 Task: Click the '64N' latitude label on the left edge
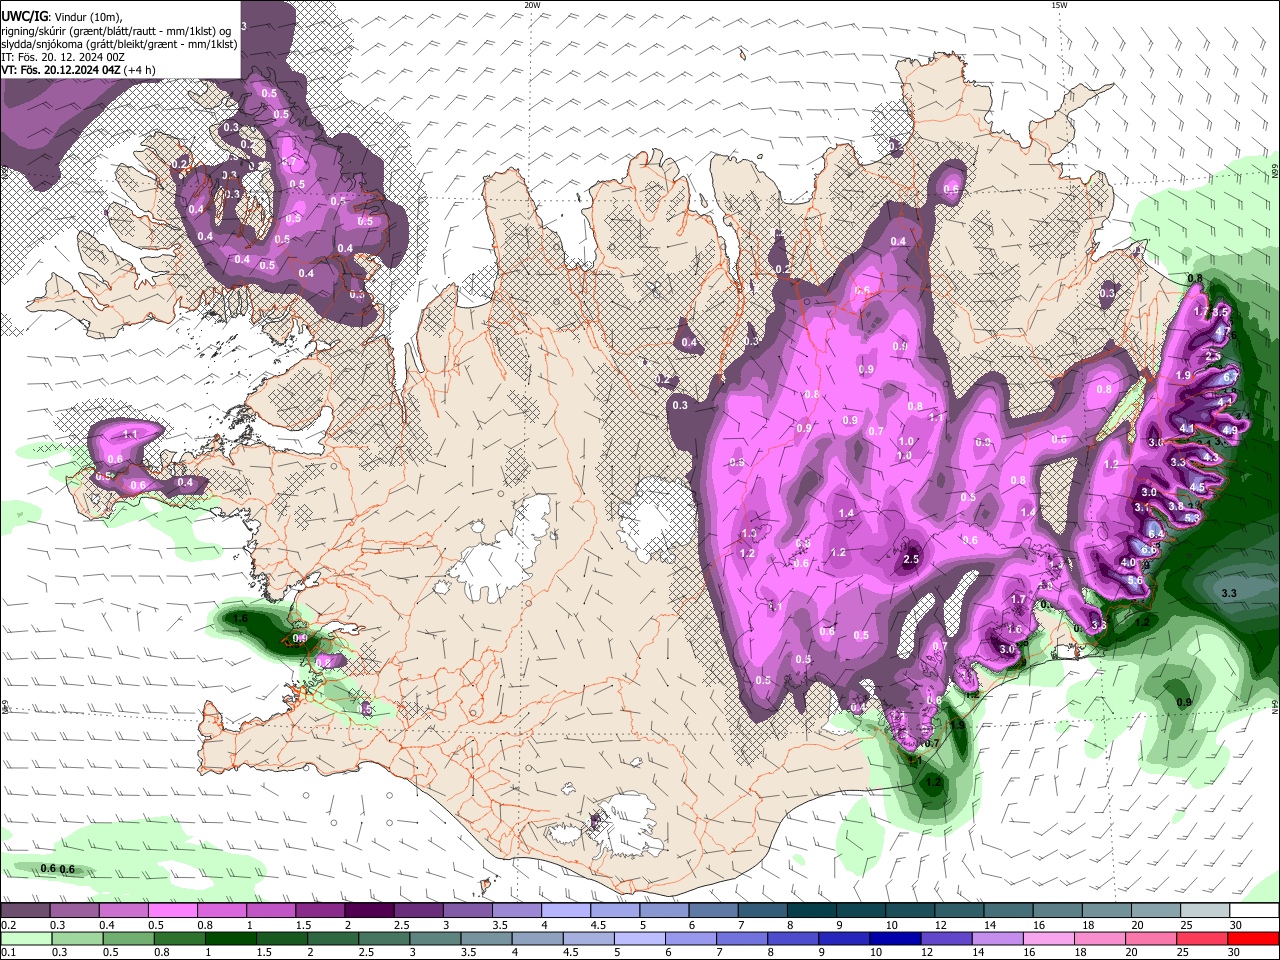5,708
